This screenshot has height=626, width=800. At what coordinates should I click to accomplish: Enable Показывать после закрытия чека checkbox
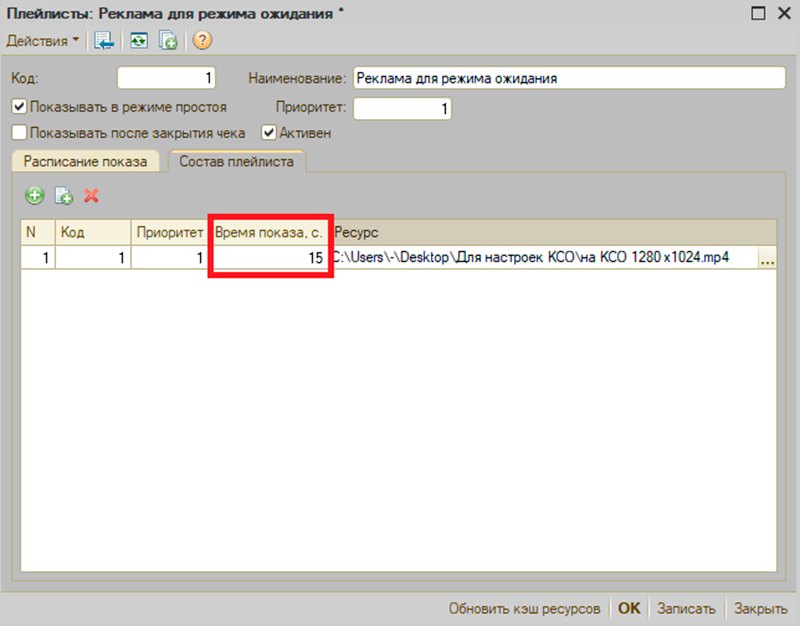click(19, 133)
